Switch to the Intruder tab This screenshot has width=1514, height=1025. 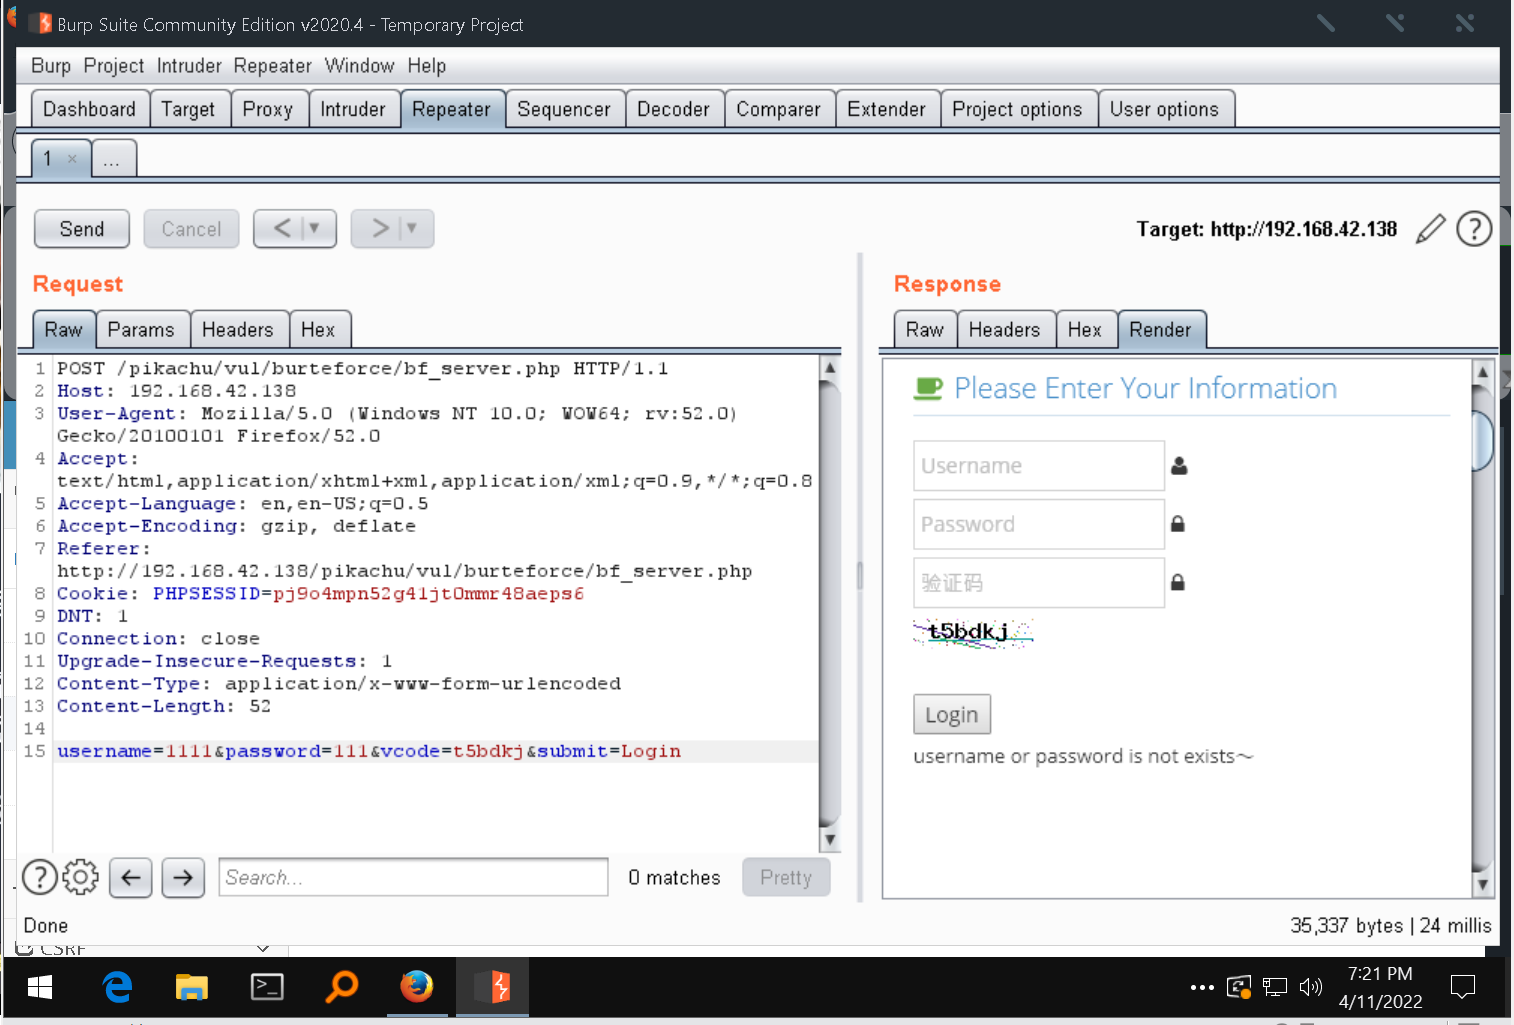point(353,109)
